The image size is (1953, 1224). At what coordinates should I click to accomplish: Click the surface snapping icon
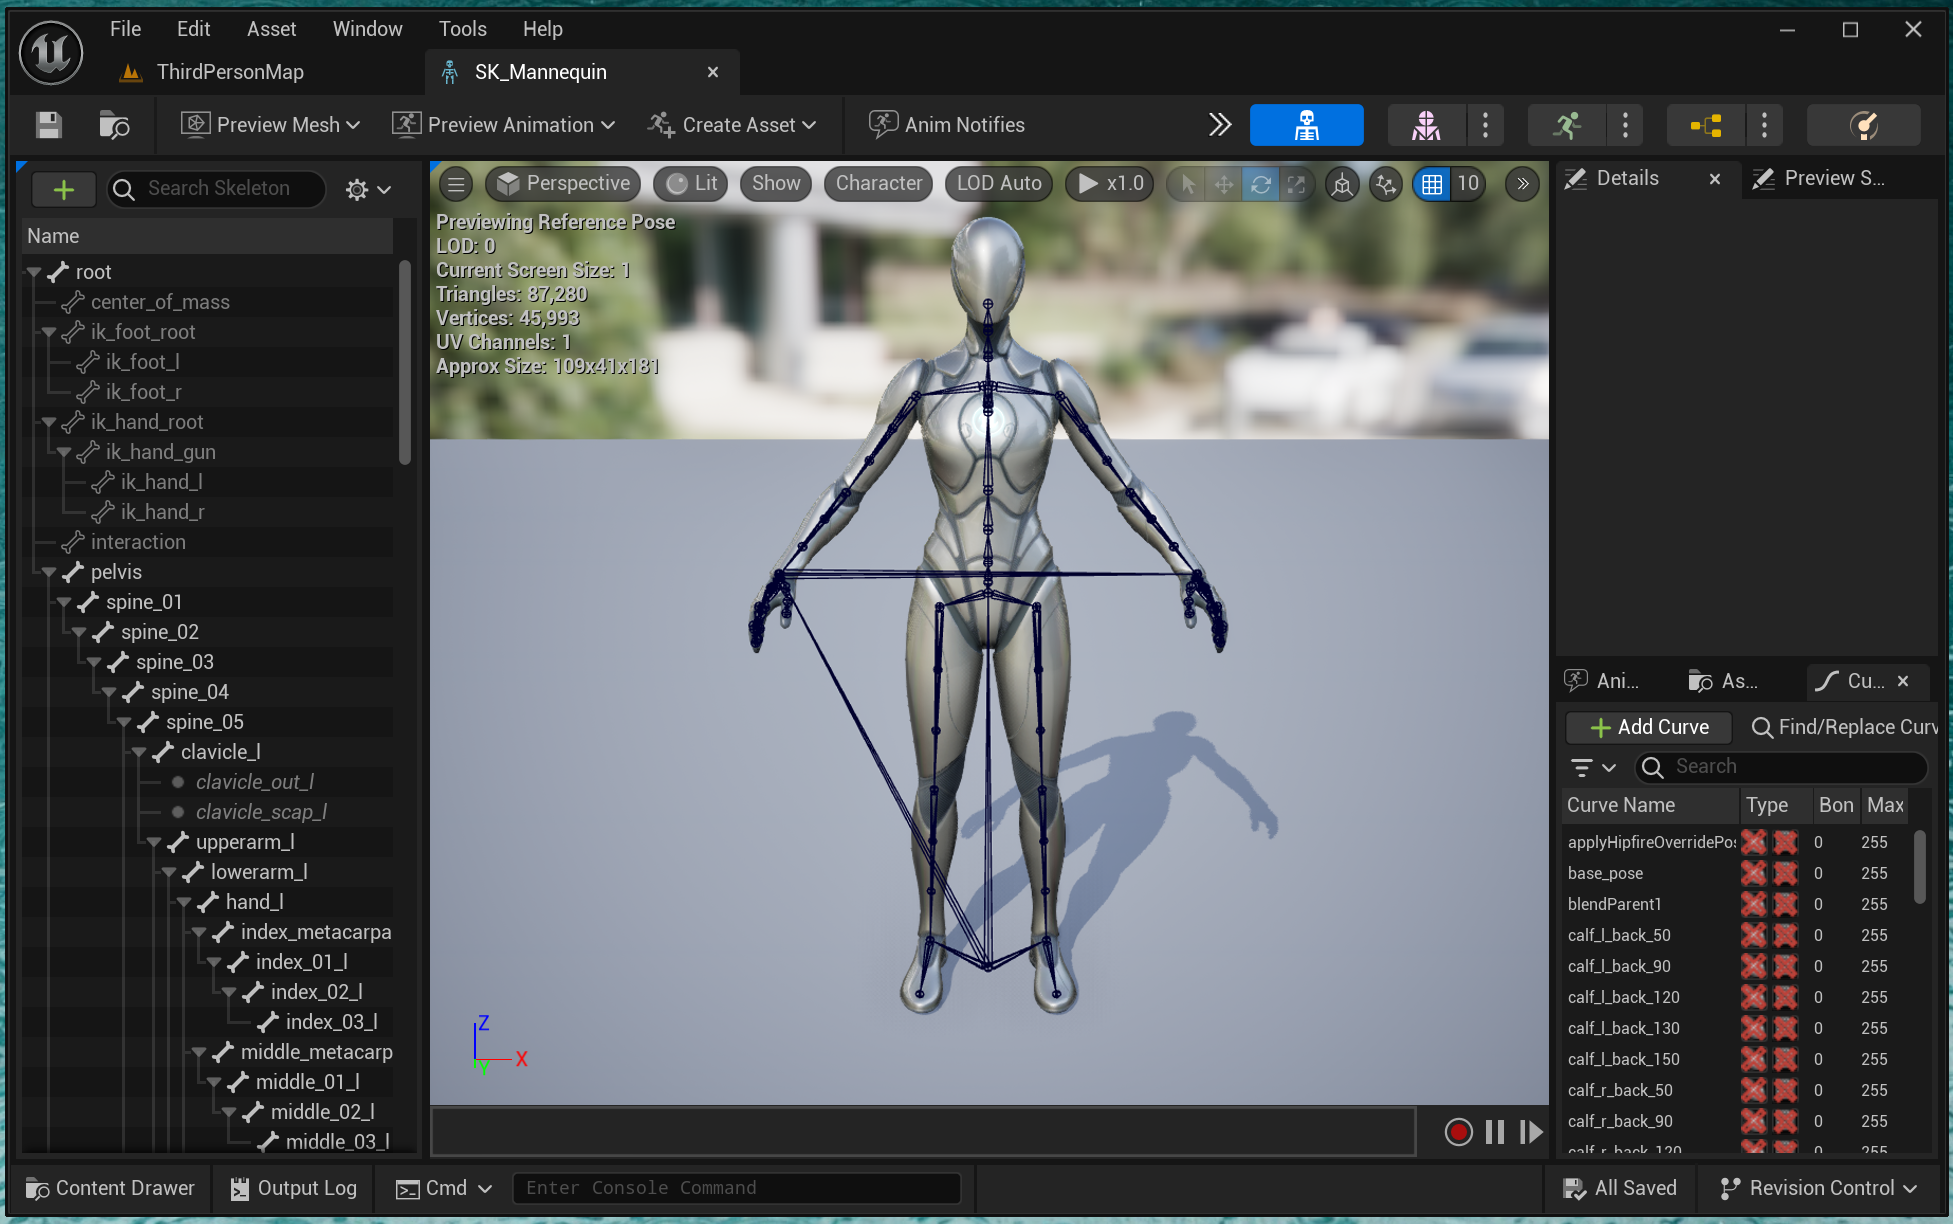tap(1386, 184)
